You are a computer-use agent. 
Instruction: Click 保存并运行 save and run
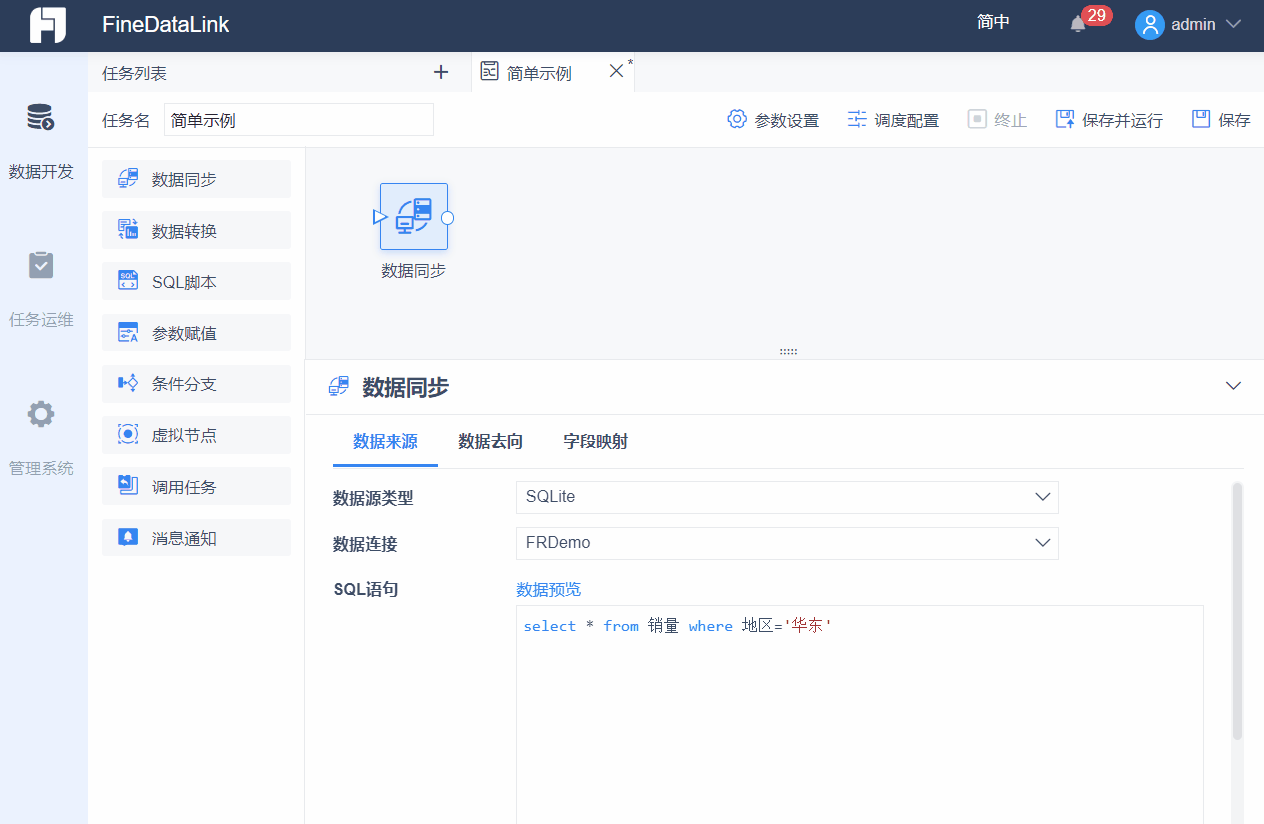[1109, 120]
